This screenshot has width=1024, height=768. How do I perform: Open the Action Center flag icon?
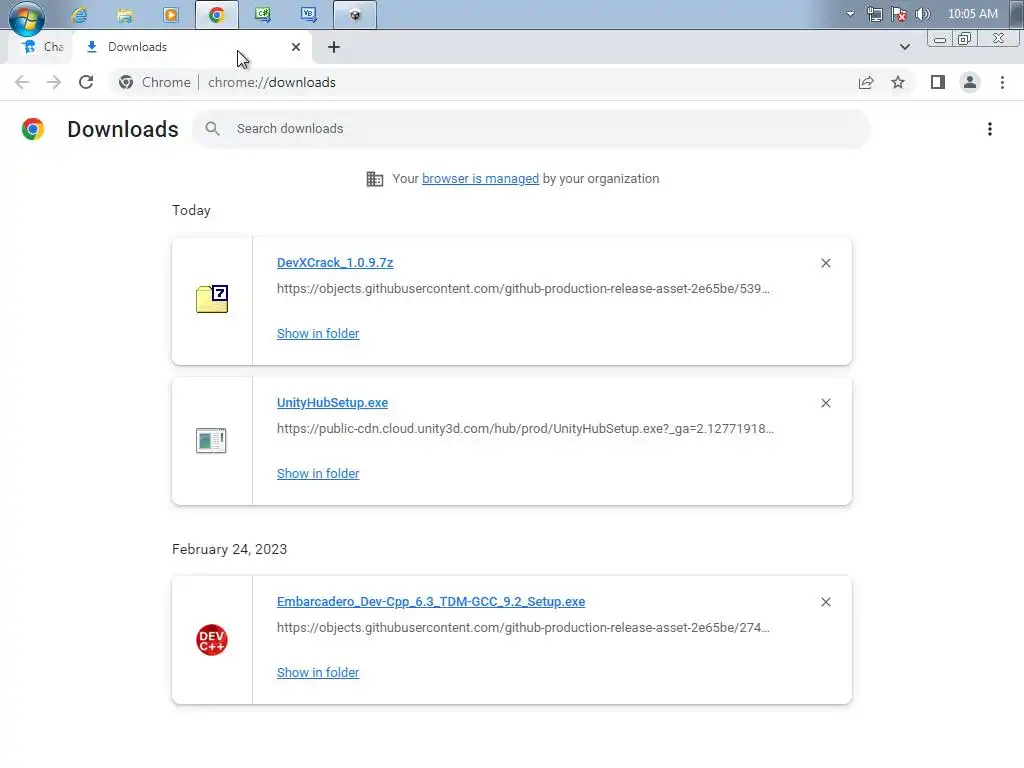coord(899,14)
